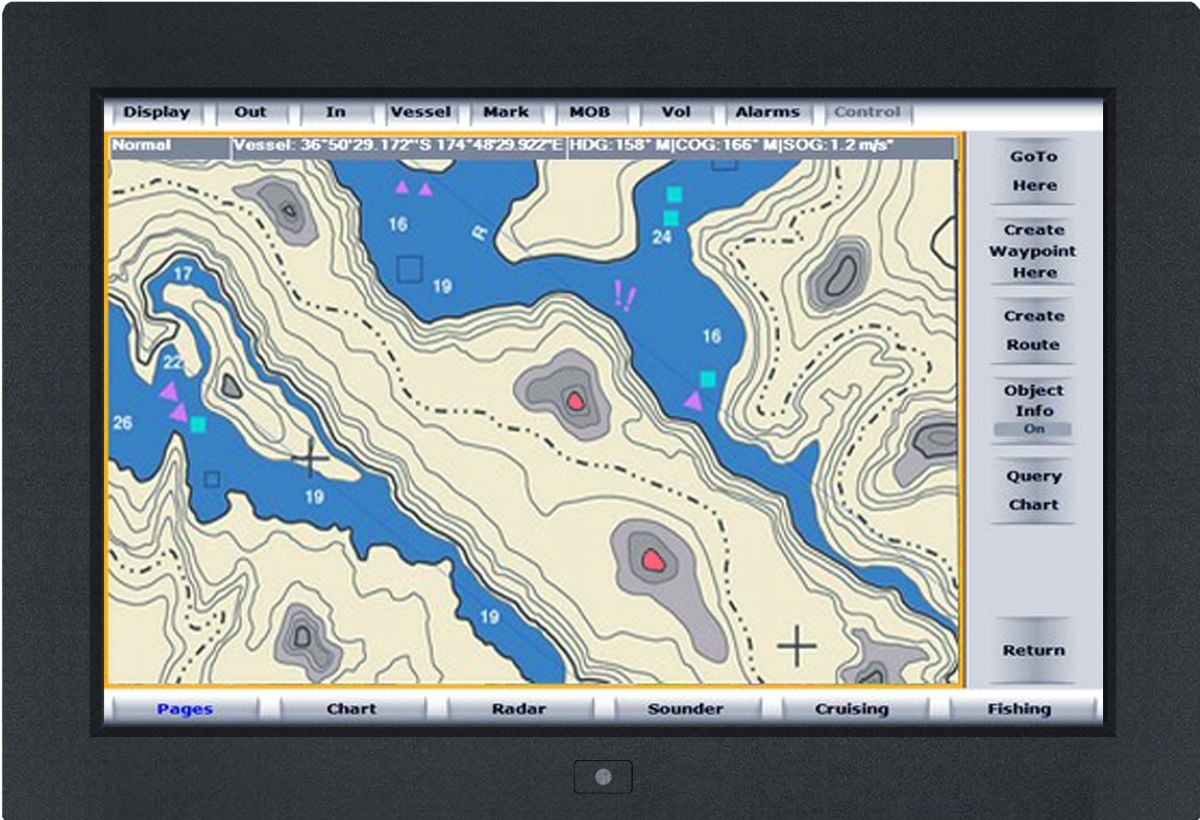Switch to the Chart tab
Screen dimensions: 1200x820
(x=352, y=709)
